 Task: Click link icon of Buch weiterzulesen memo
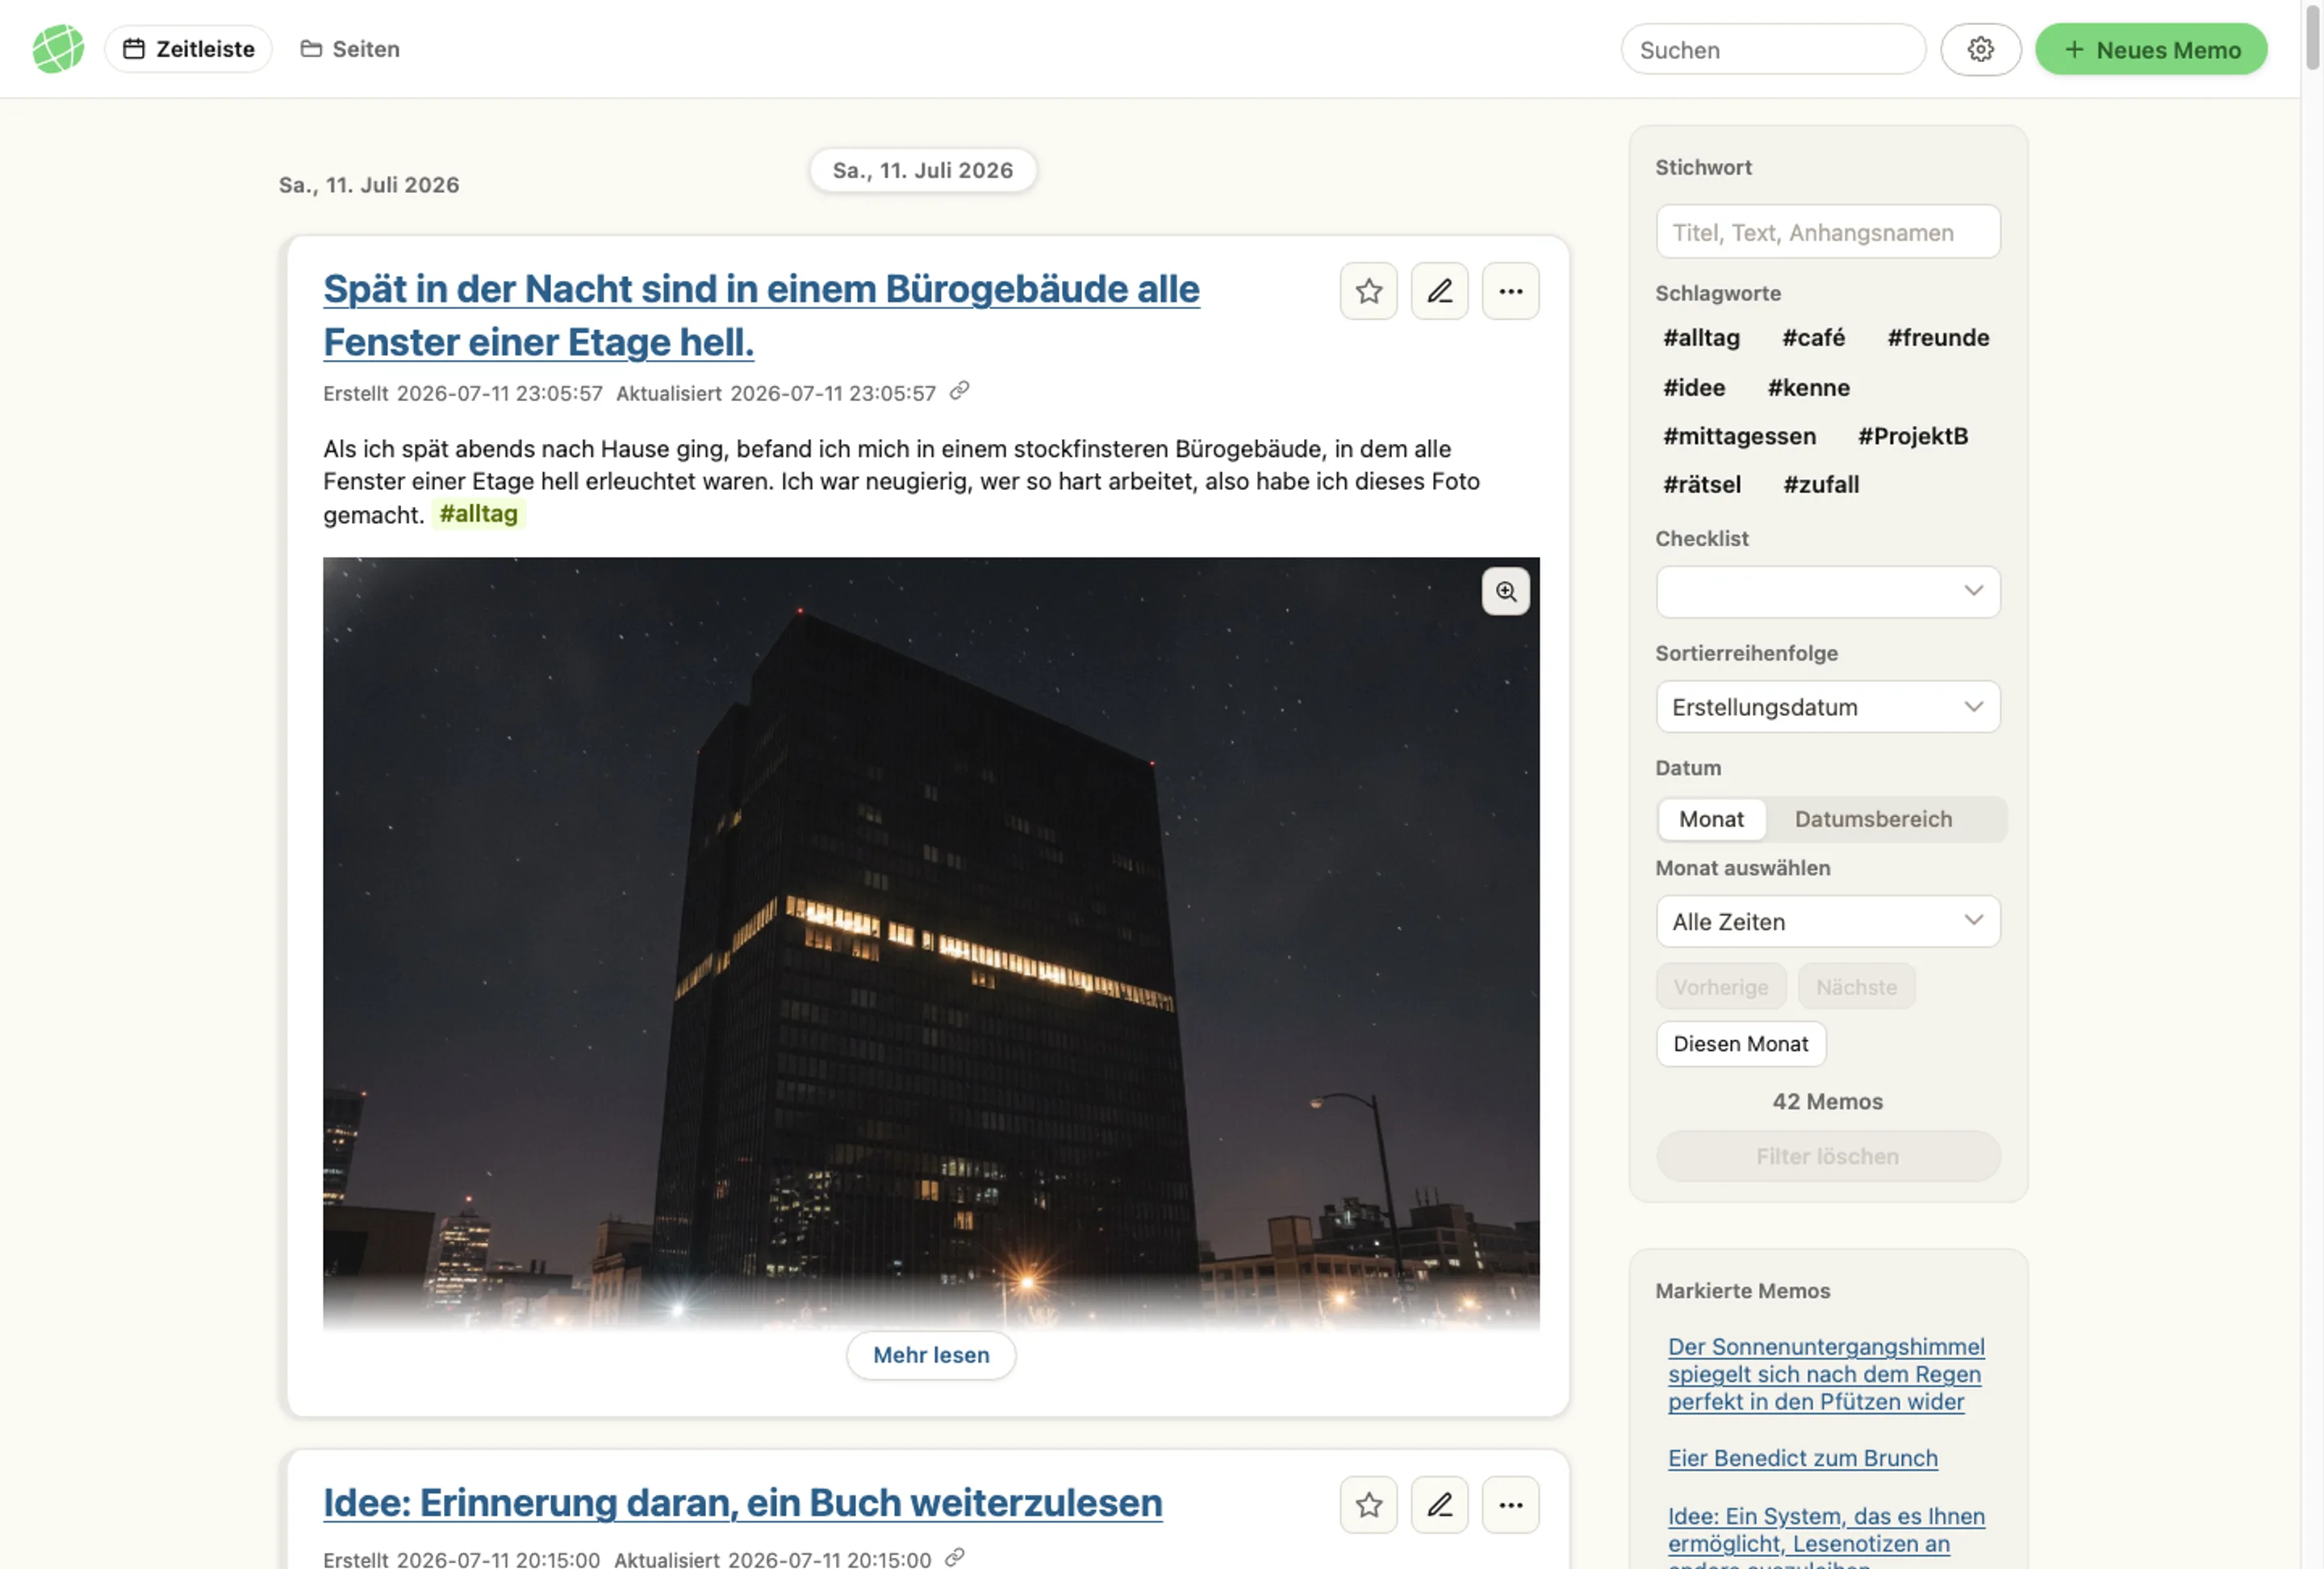click(955, 1557)
